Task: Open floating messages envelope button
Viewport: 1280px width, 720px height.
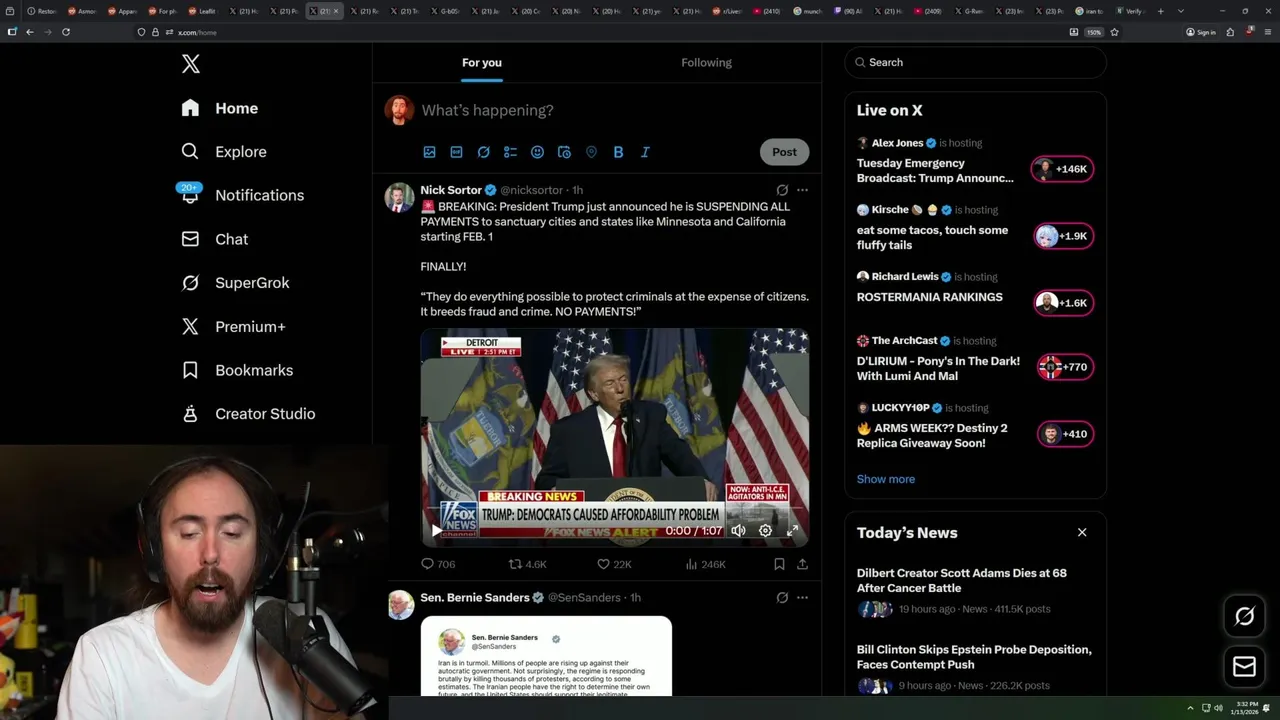Action: (x=1245, y=667)
